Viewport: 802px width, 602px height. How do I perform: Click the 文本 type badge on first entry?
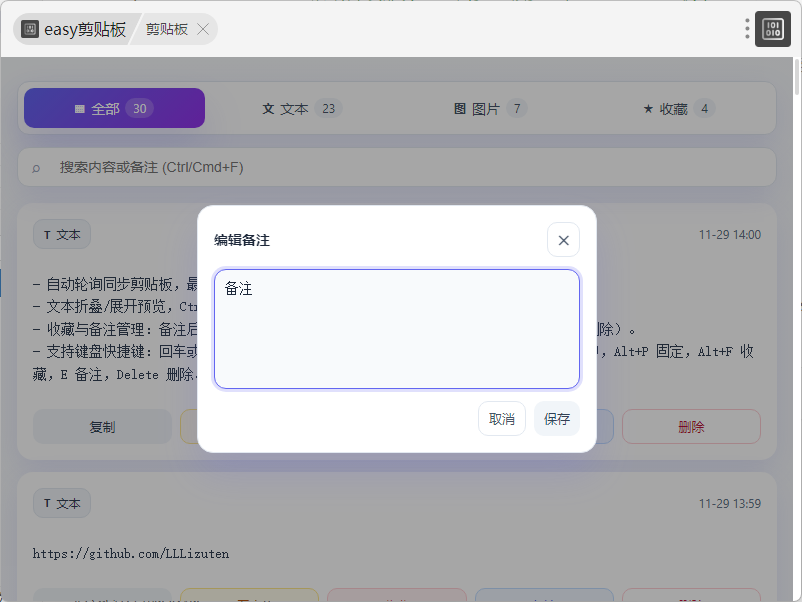[x=62, y=235]
